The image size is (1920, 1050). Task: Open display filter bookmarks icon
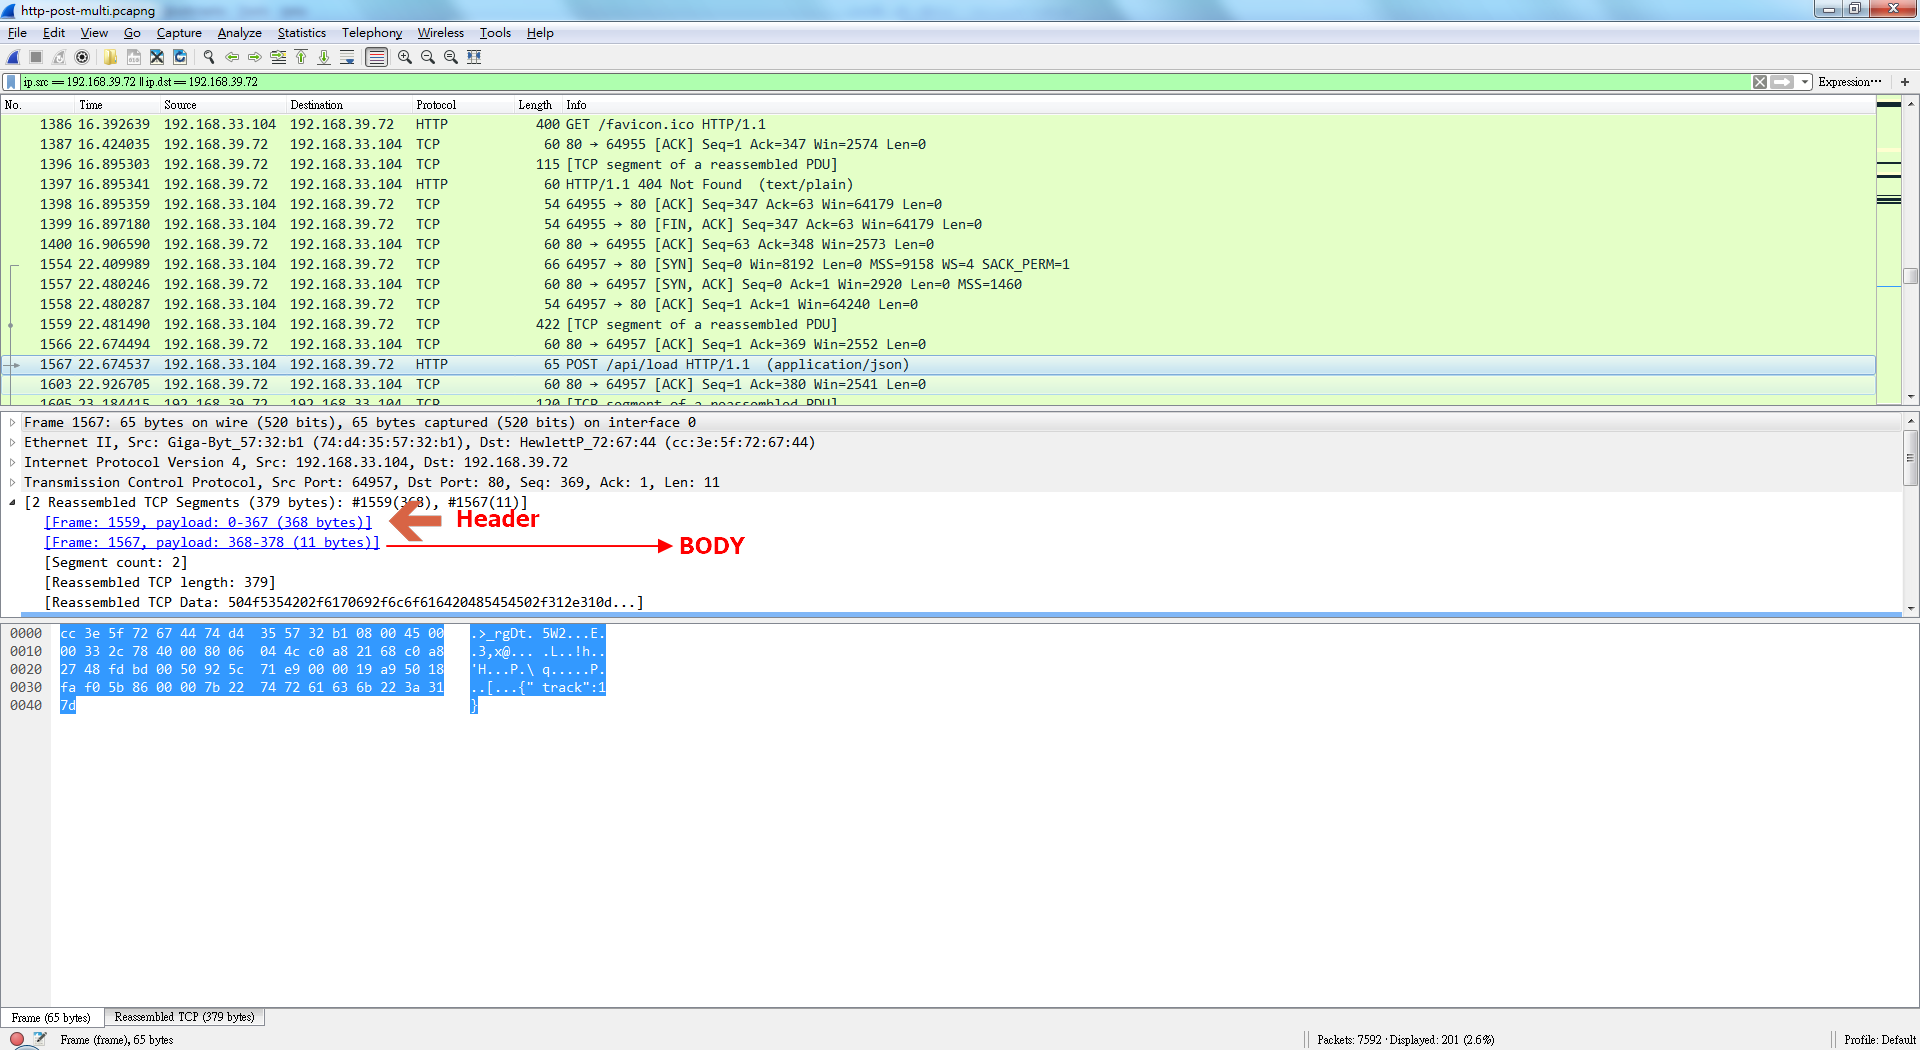coord(11,82)
